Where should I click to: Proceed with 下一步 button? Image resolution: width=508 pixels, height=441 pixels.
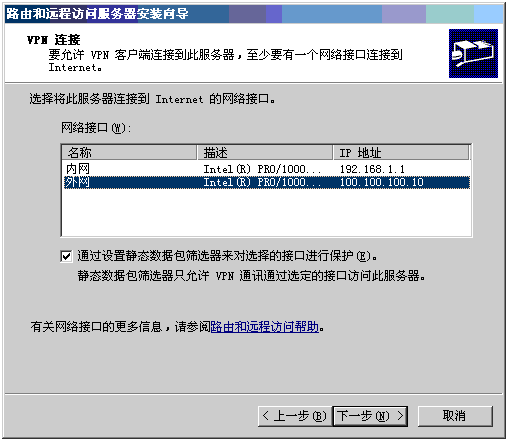pyautogui.click(x=370, y=416)
